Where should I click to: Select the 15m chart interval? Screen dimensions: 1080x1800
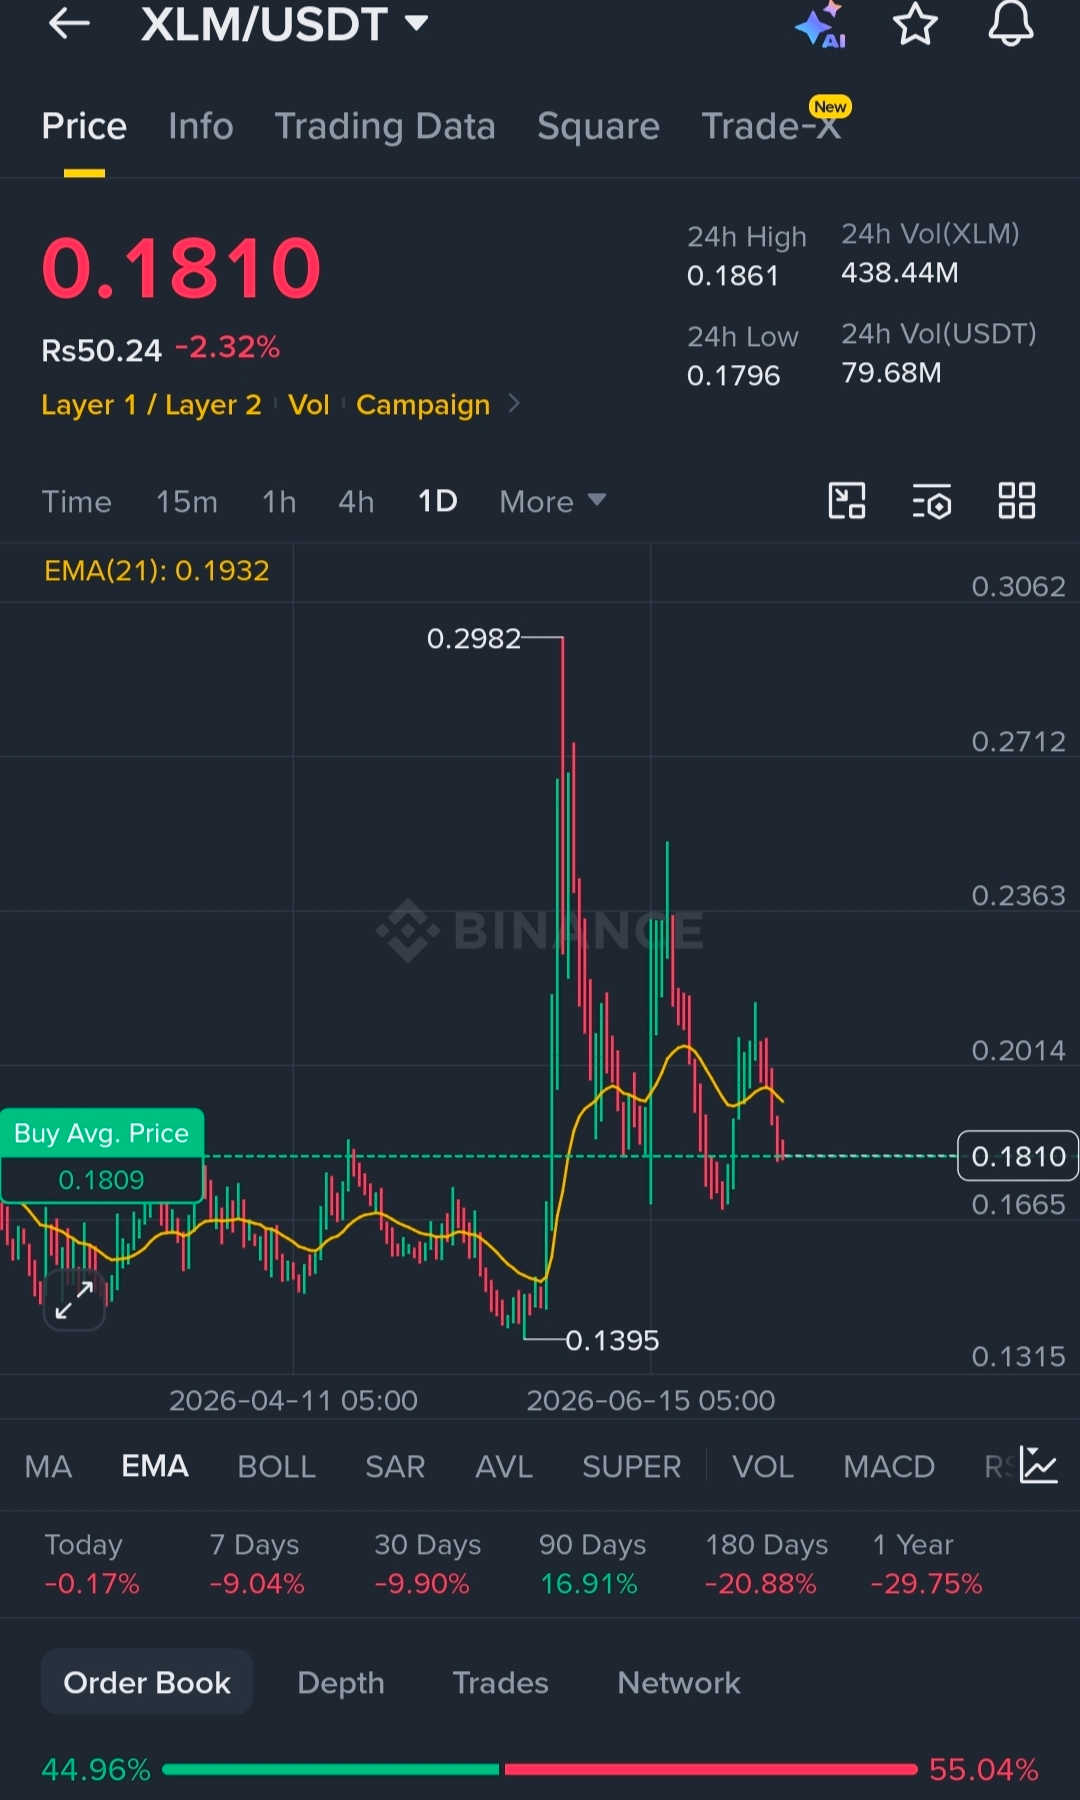(186, 501)
